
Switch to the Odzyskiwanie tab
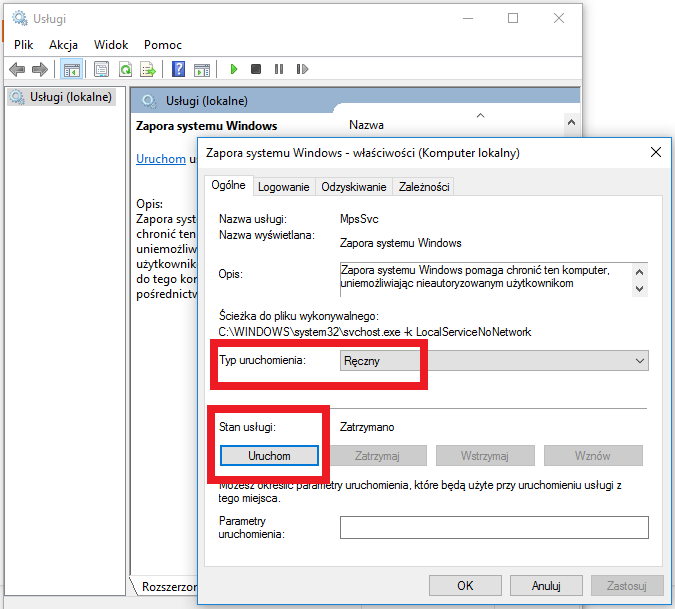pyautogui.click(x=353, y=187)
